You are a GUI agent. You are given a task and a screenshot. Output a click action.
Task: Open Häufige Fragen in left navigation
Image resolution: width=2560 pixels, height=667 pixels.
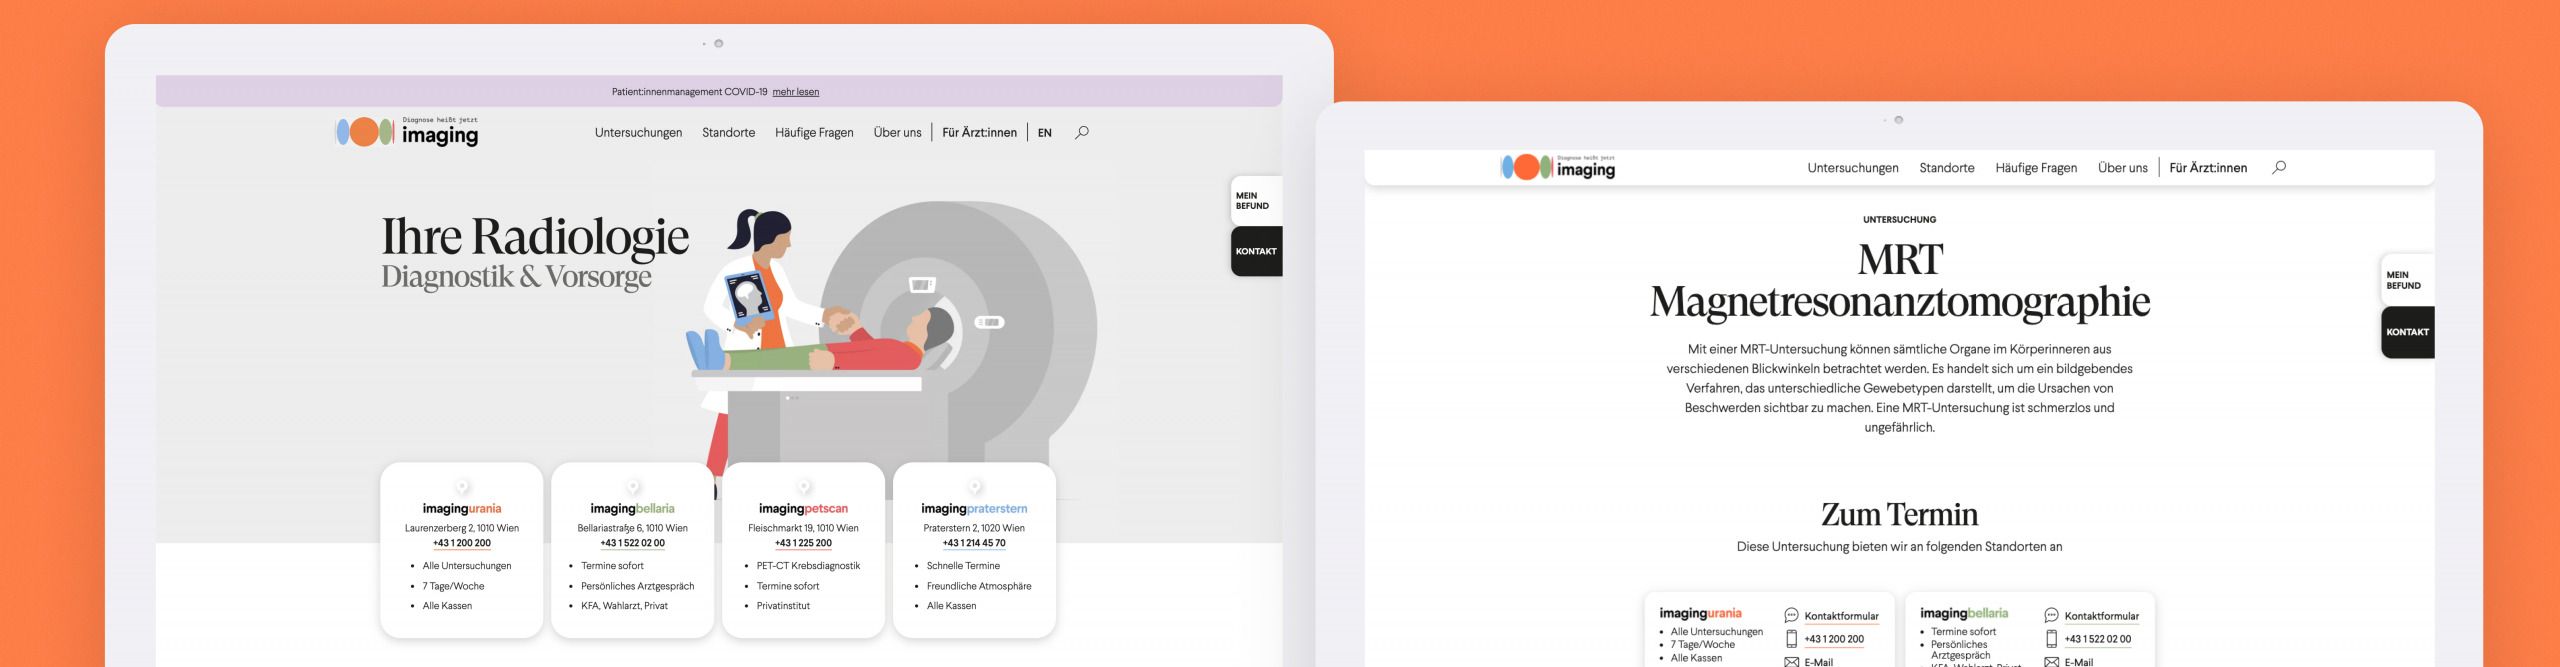[814, 133]
